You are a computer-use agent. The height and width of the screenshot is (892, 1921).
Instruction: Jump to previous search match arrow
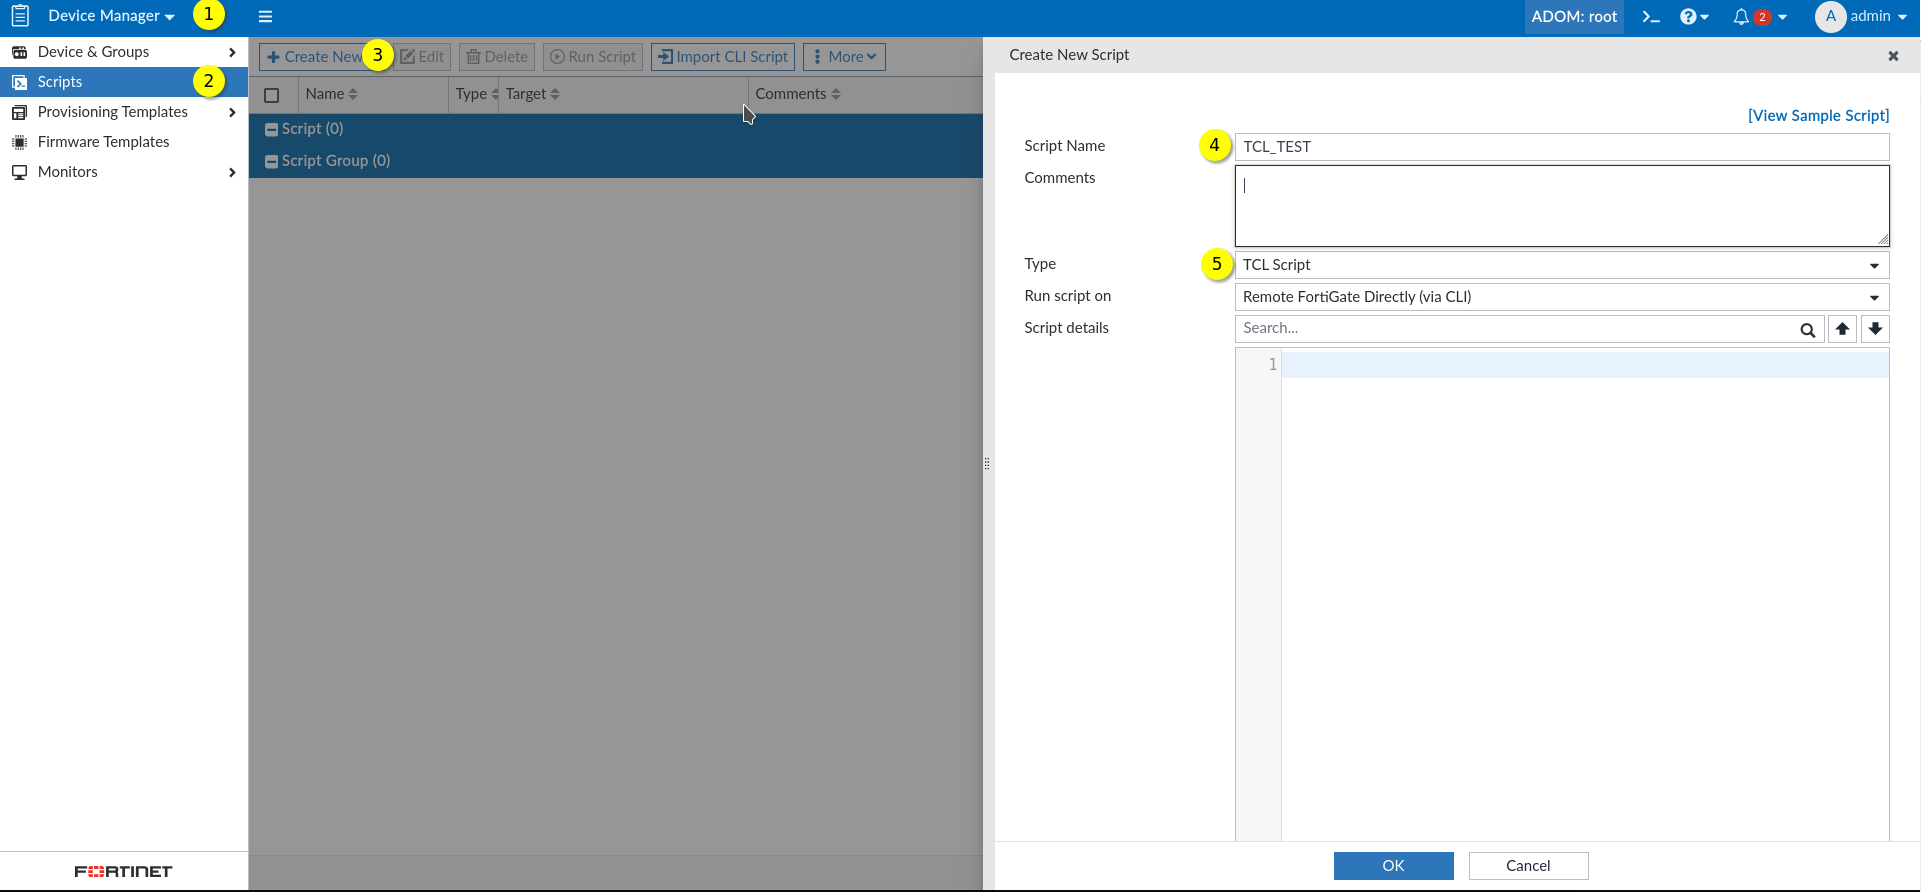tap(1842, 329)
